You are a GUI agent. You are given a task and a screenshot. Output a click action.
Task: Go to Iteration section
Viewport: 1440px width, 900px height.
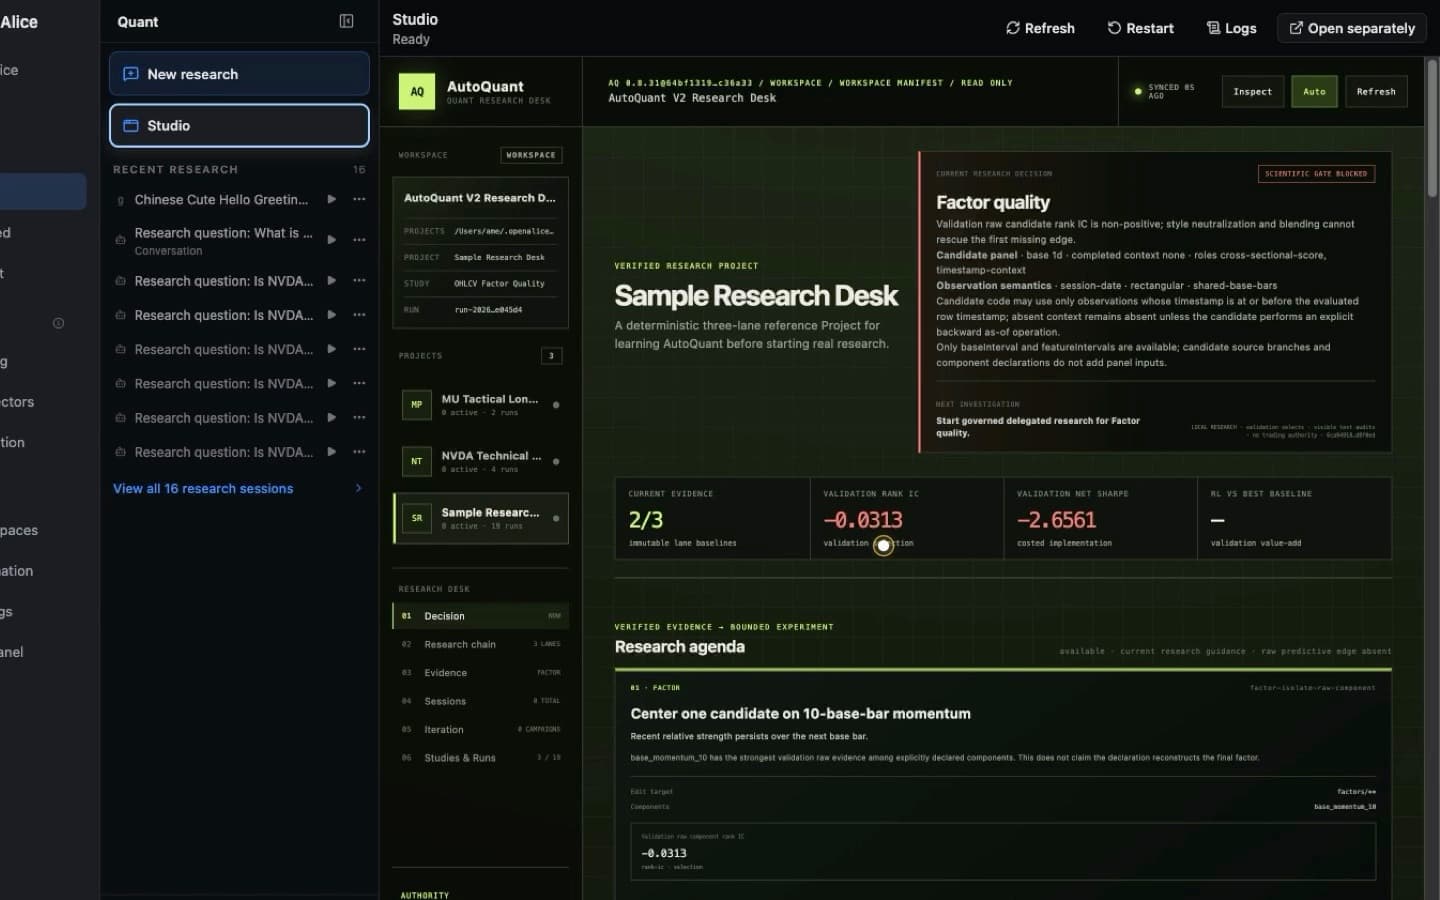(x=480, y=729)
